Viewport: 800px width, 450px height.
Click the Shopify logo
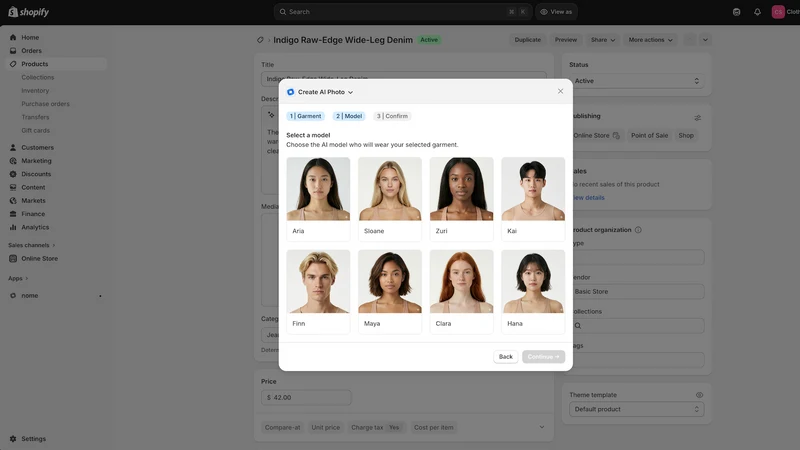tap(29, 12)
